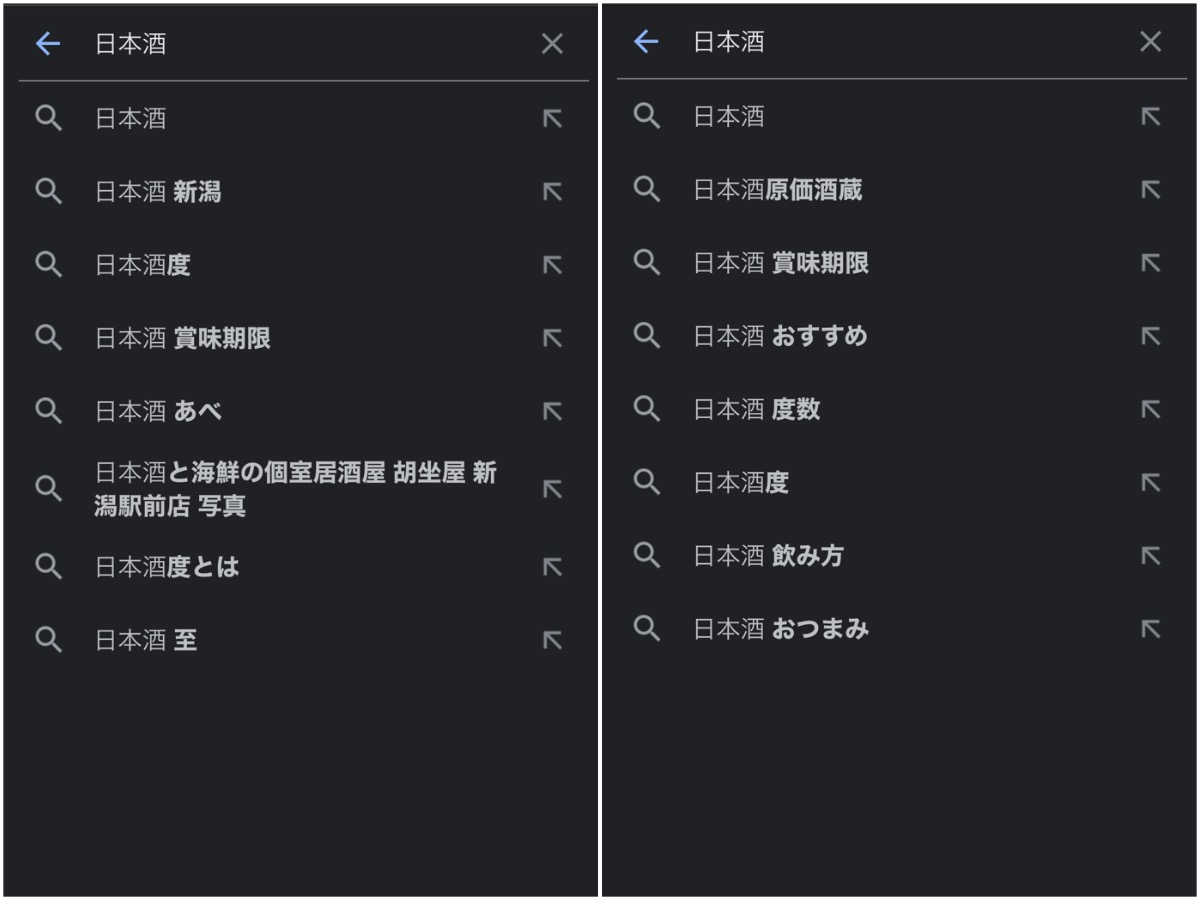Insert the 日本酒 おつまみ suggestion via arrow icon
The width and height of the screenshot is (1200, 900).
pos(1151,629)
